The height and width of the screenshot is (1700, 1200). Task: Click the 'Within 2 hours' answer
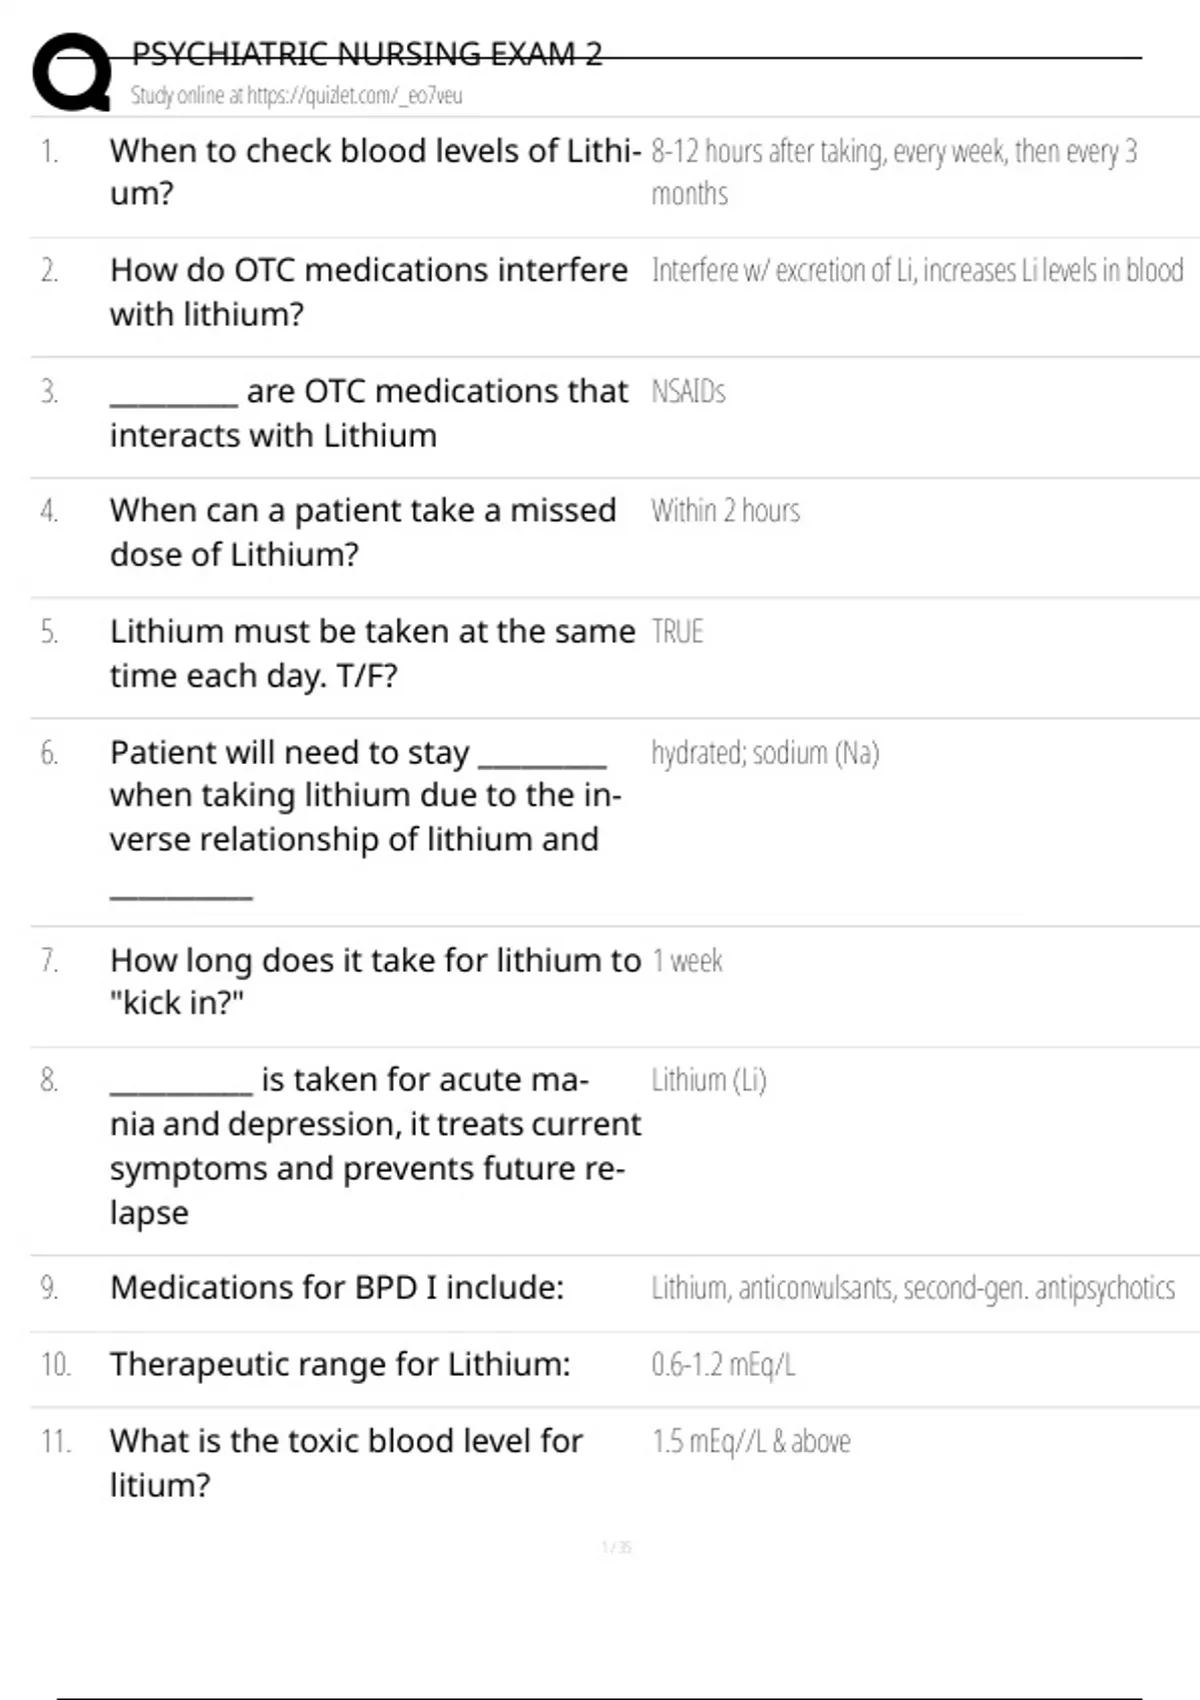[x=725, y=511]
